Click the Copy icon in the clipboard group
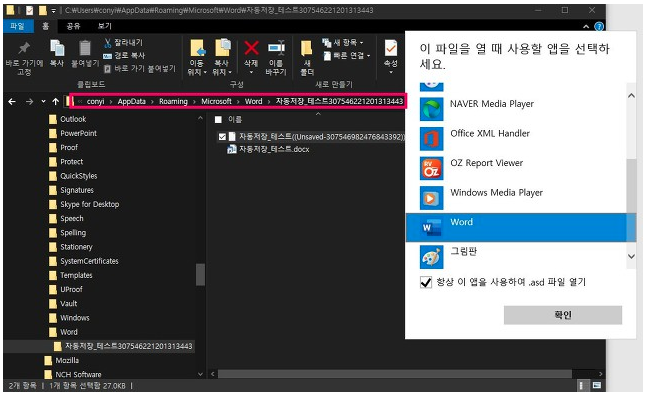Screen dimensions: 651x394 pyautogui.click(x=56, y=48)
